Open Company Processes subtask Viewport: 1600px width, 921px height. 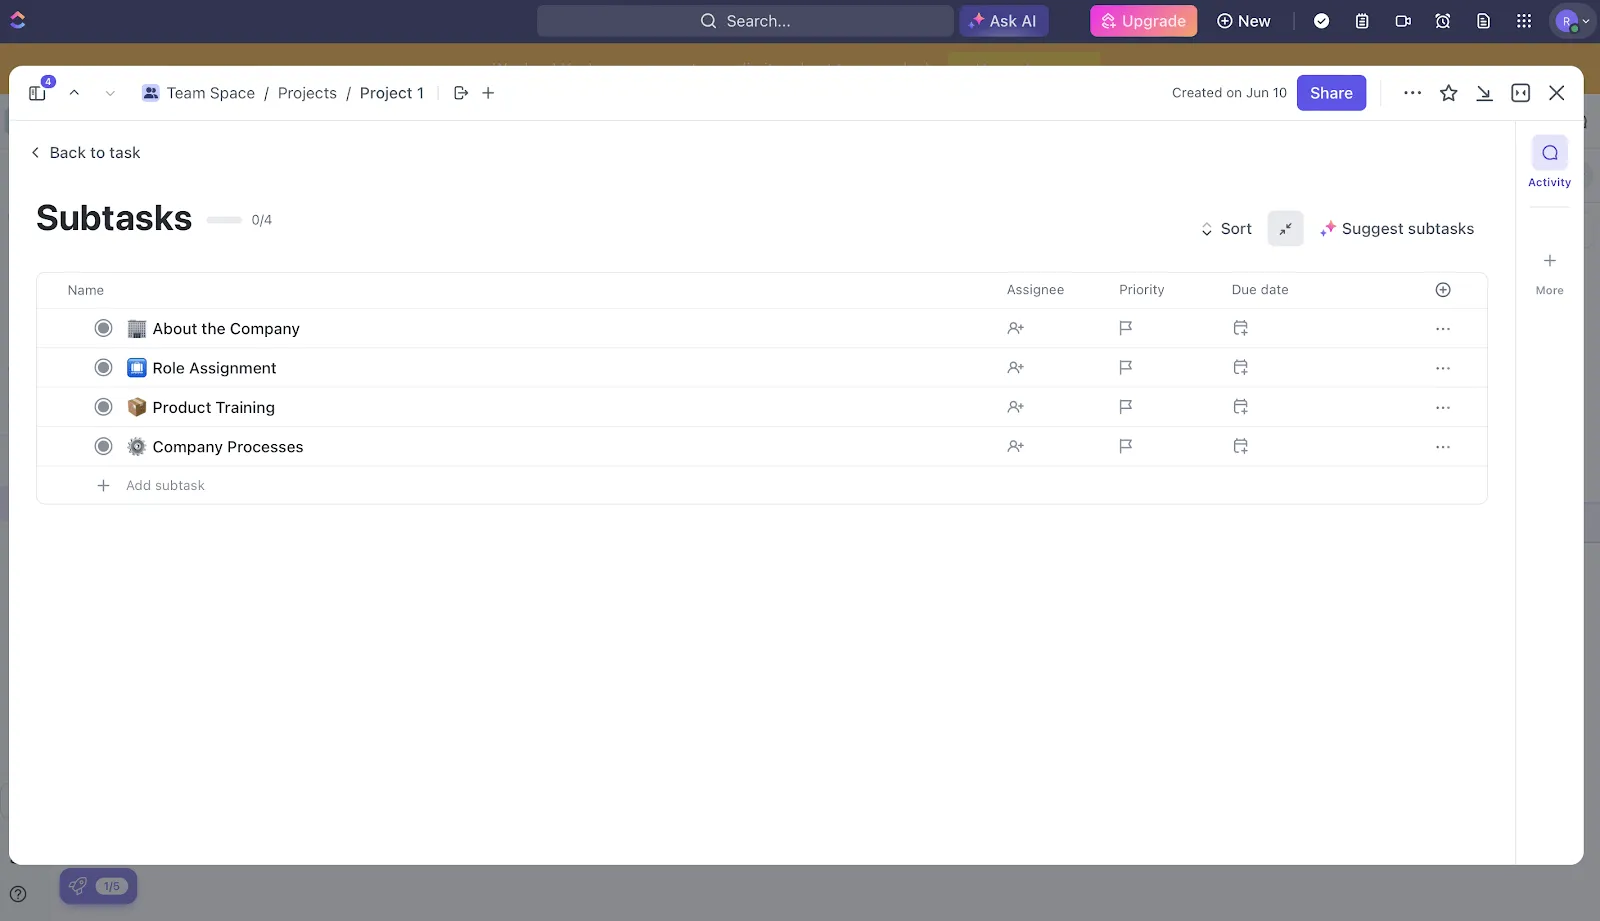click(x=227, y=447)
